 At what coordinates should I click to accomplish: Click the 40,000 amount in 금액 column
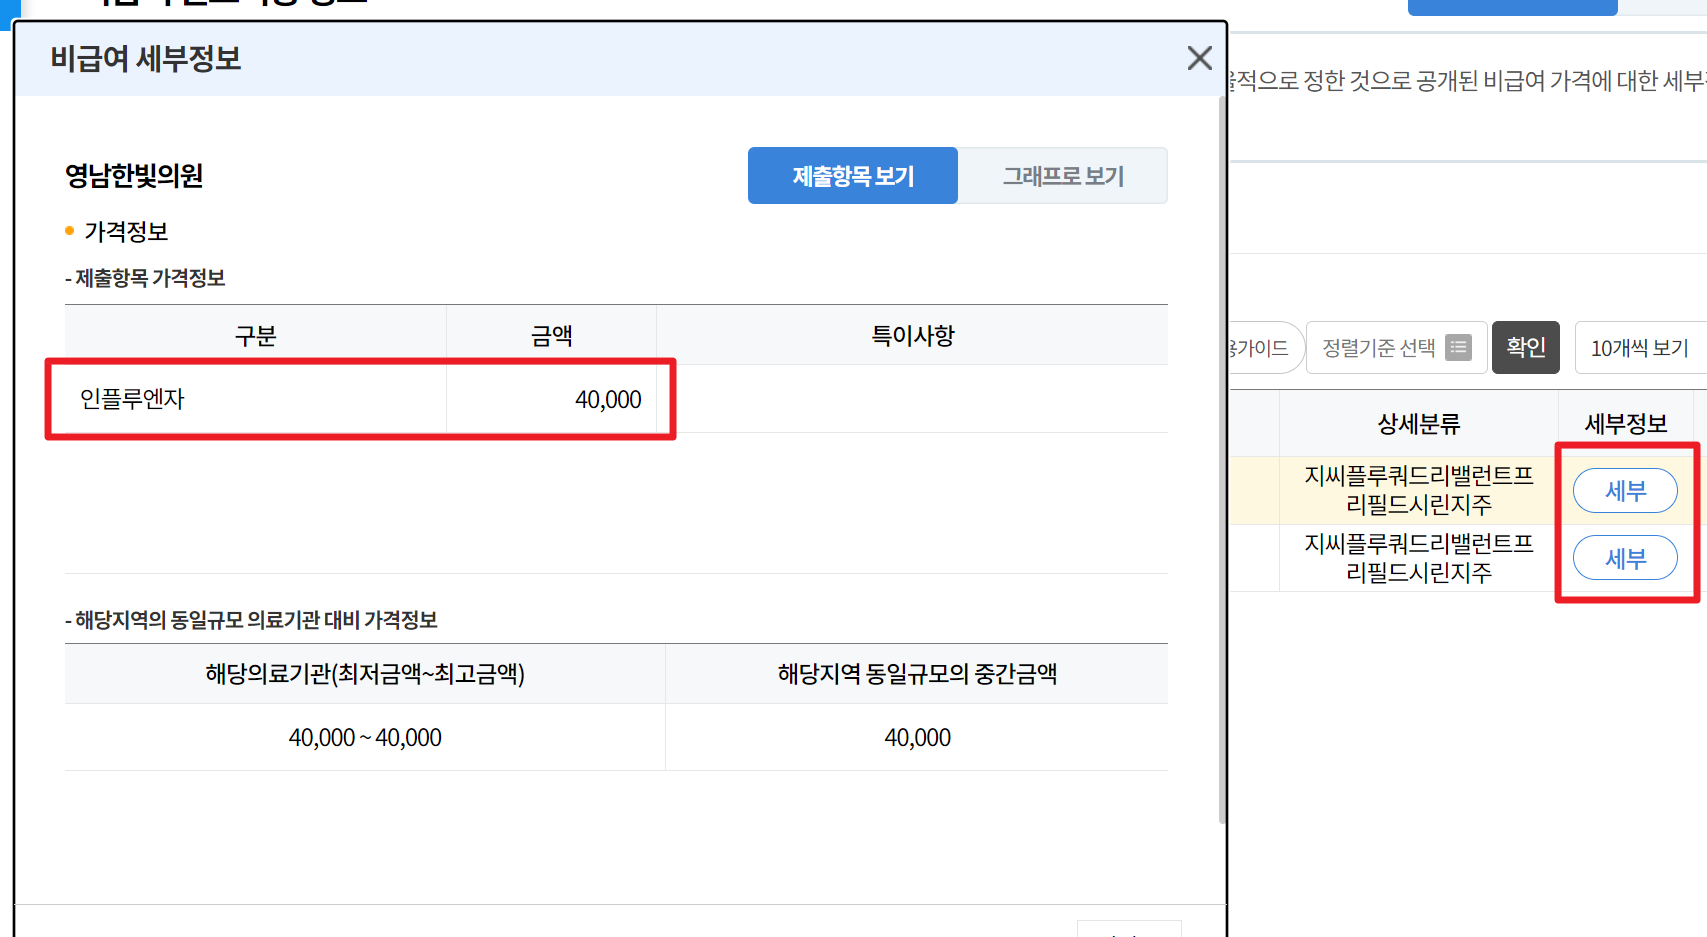(608, 400)
